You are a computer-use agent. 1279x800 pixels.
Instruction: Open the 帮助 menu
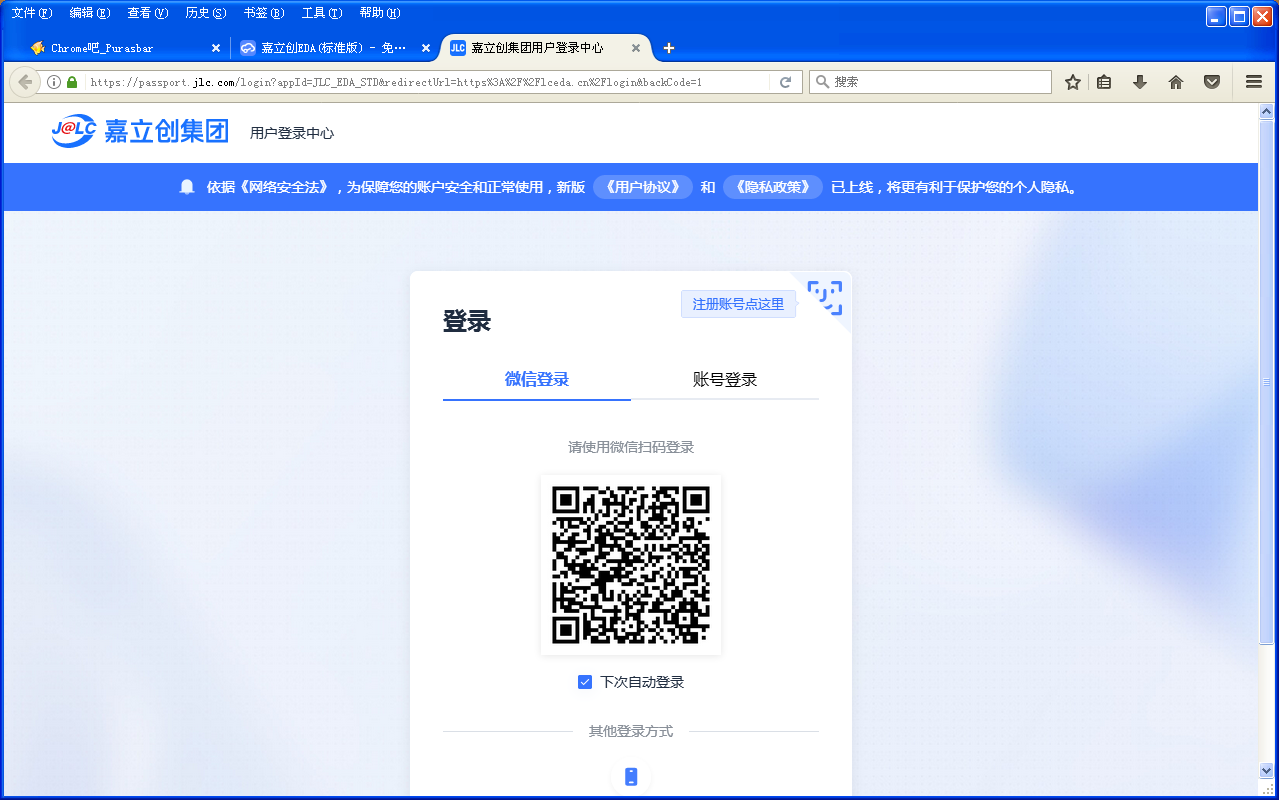click(379, 13)
